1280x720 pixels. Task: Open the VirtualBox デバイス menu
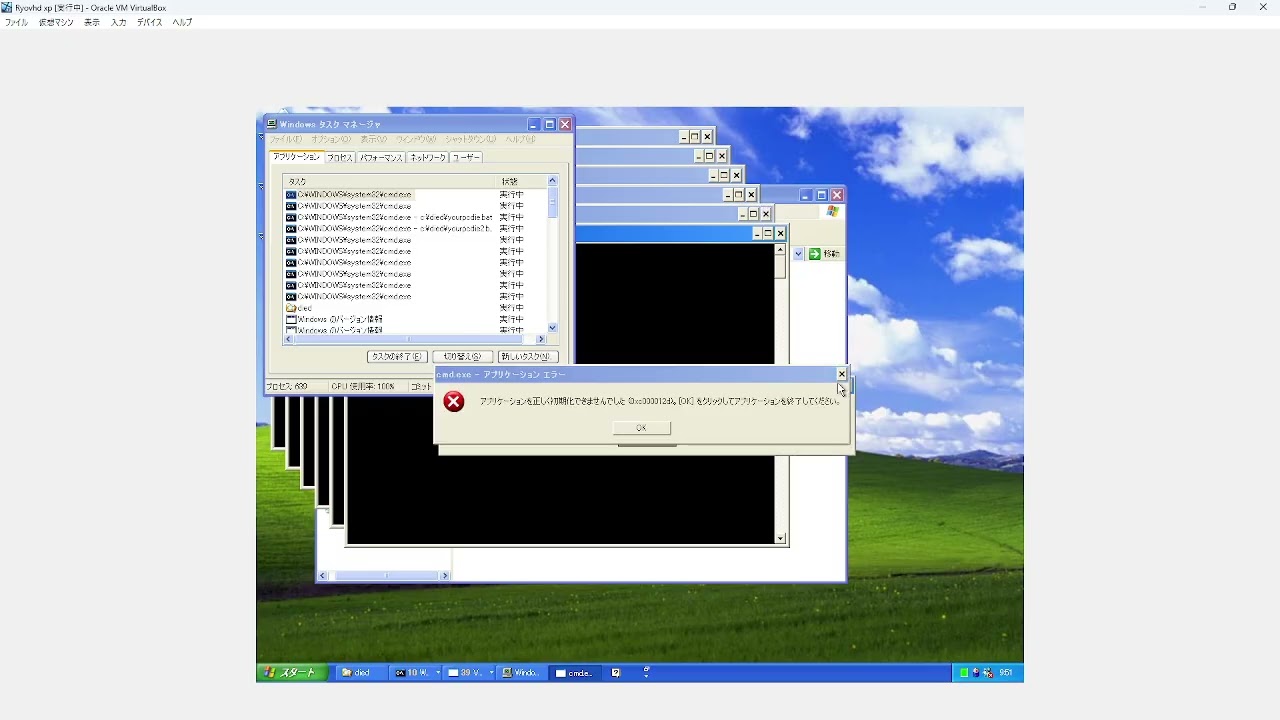point(150,22)
